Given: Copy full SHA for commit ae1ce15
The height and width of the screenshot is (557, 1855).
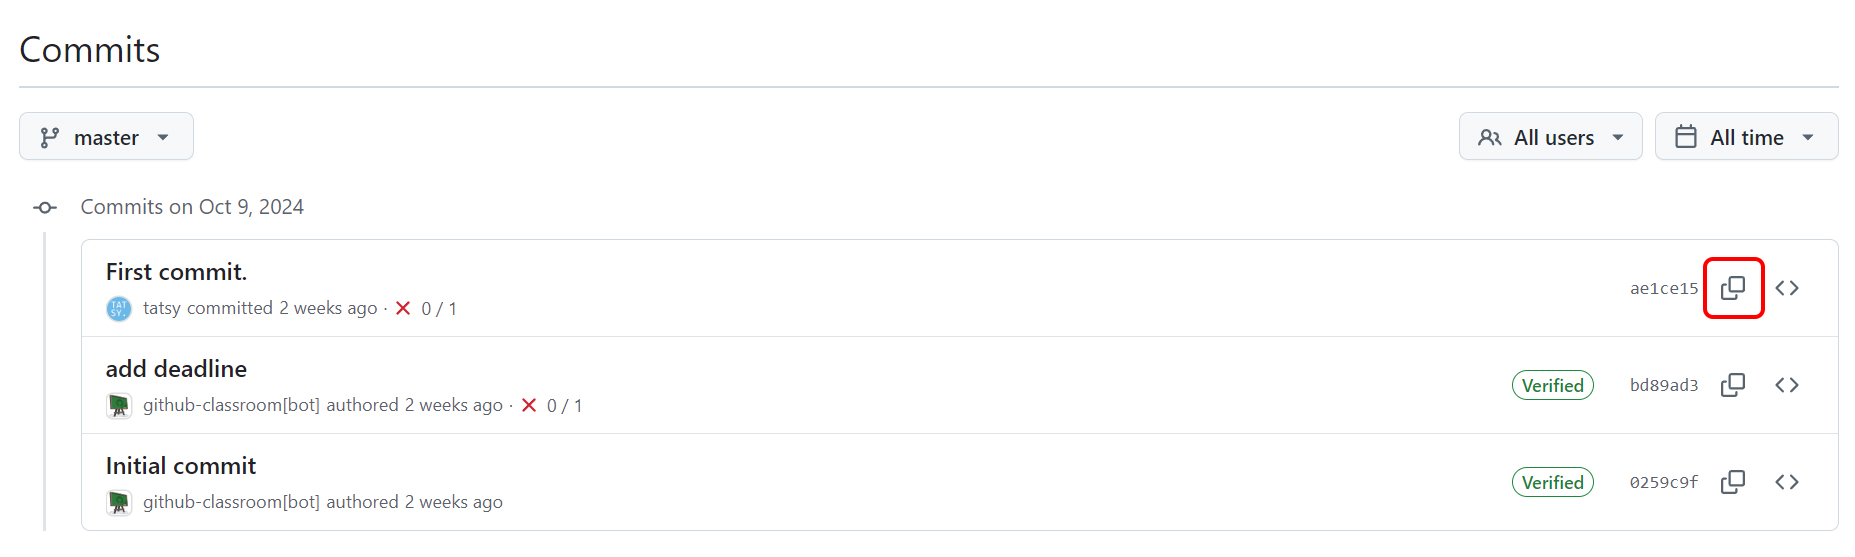Looking at the screenshot, I should click(x=1733, y=288).
